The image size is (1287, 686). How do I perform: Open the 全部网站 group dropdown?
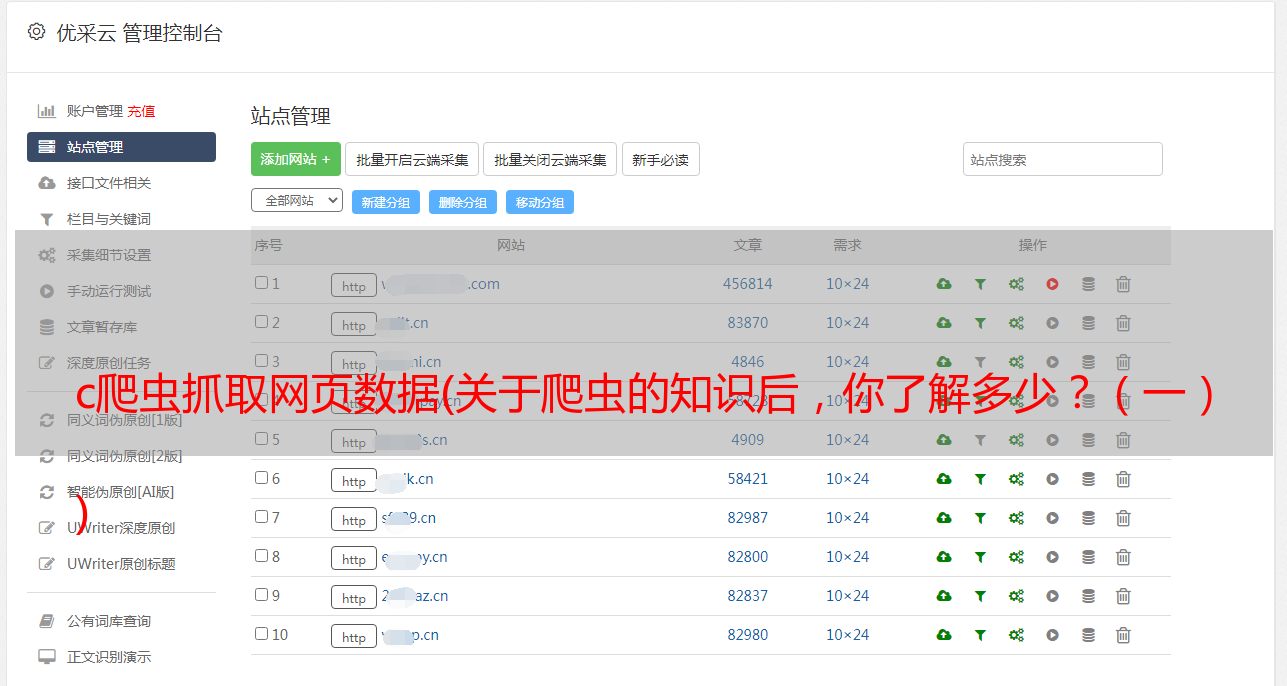[297, 201]
